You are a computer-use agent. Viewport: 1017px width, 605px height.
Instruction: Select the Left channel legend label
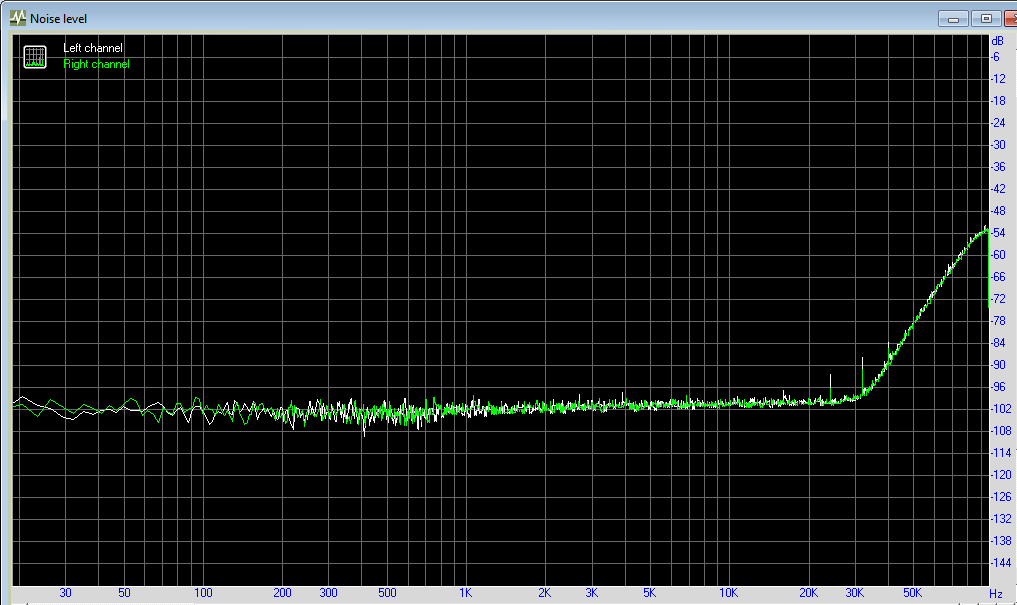pyautogui.click(x=93, y=48)
